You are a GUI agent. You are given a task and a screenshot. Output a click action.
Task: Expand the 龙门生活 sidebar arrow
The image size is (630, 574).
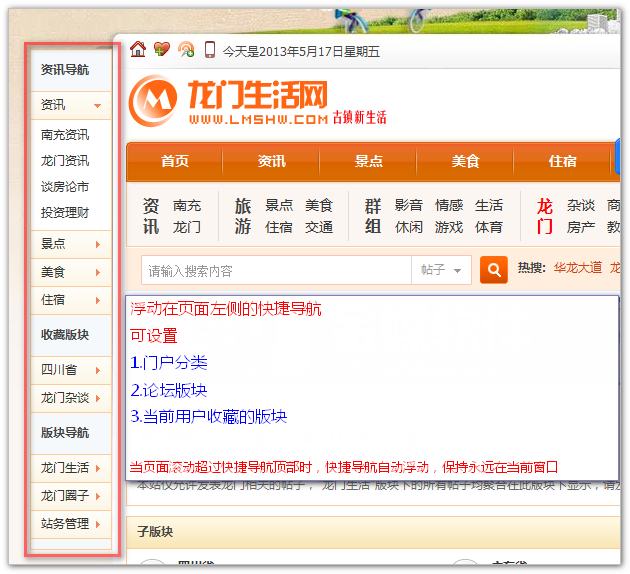(98, 468)
